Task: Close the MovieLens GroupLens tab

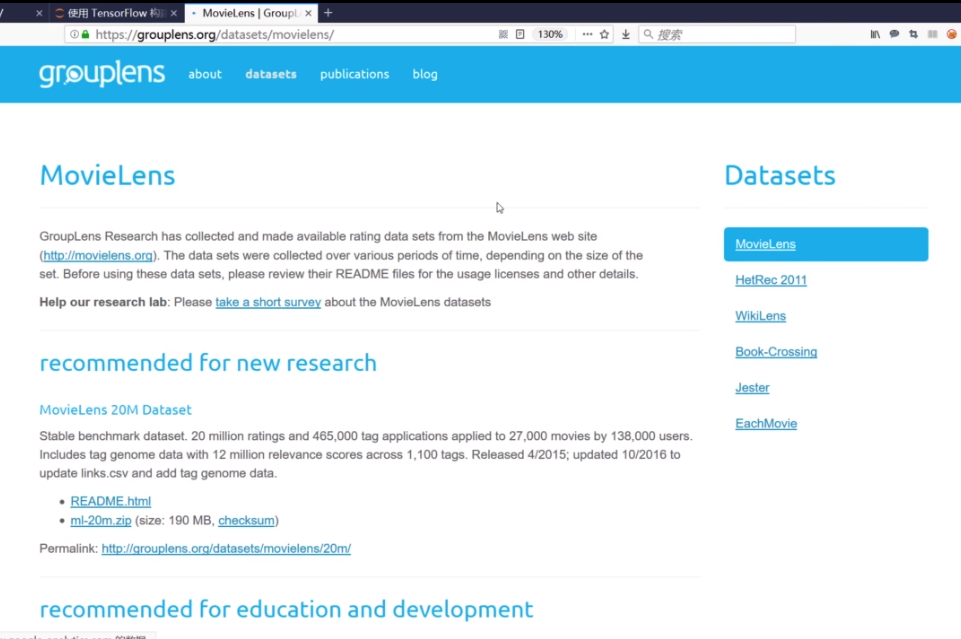Action: (308, 13)
